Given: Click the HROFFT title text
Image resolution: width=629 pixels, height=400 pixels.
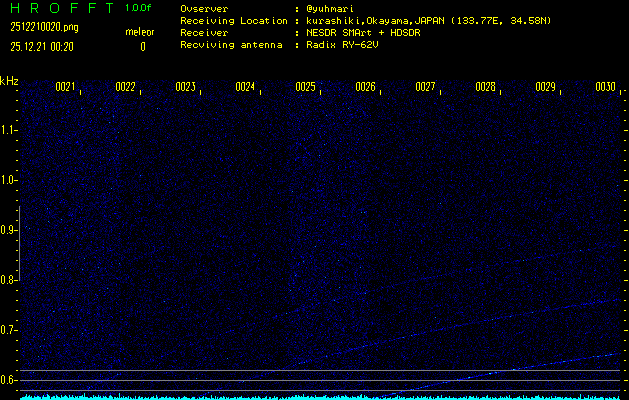Looking at the screenshot, I should (x=61, y=8).
